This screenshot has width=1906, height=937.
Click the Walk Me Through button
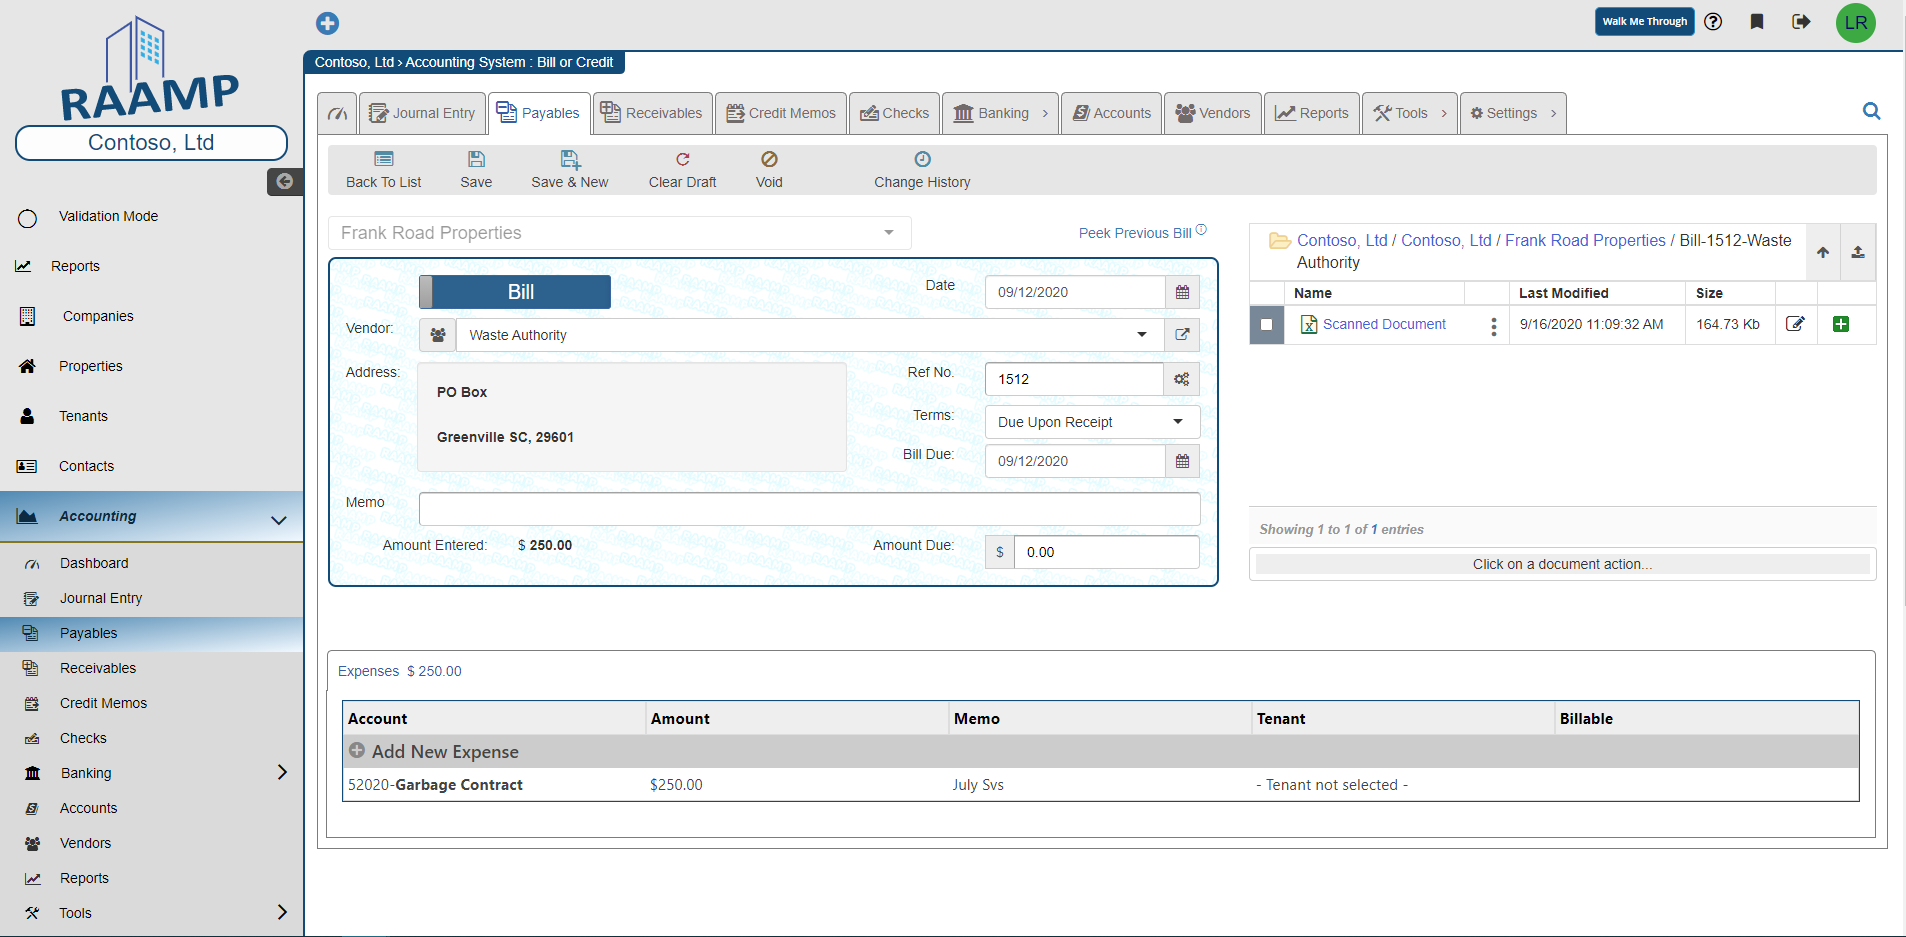pyautogui.click(x=1644, y=22)
